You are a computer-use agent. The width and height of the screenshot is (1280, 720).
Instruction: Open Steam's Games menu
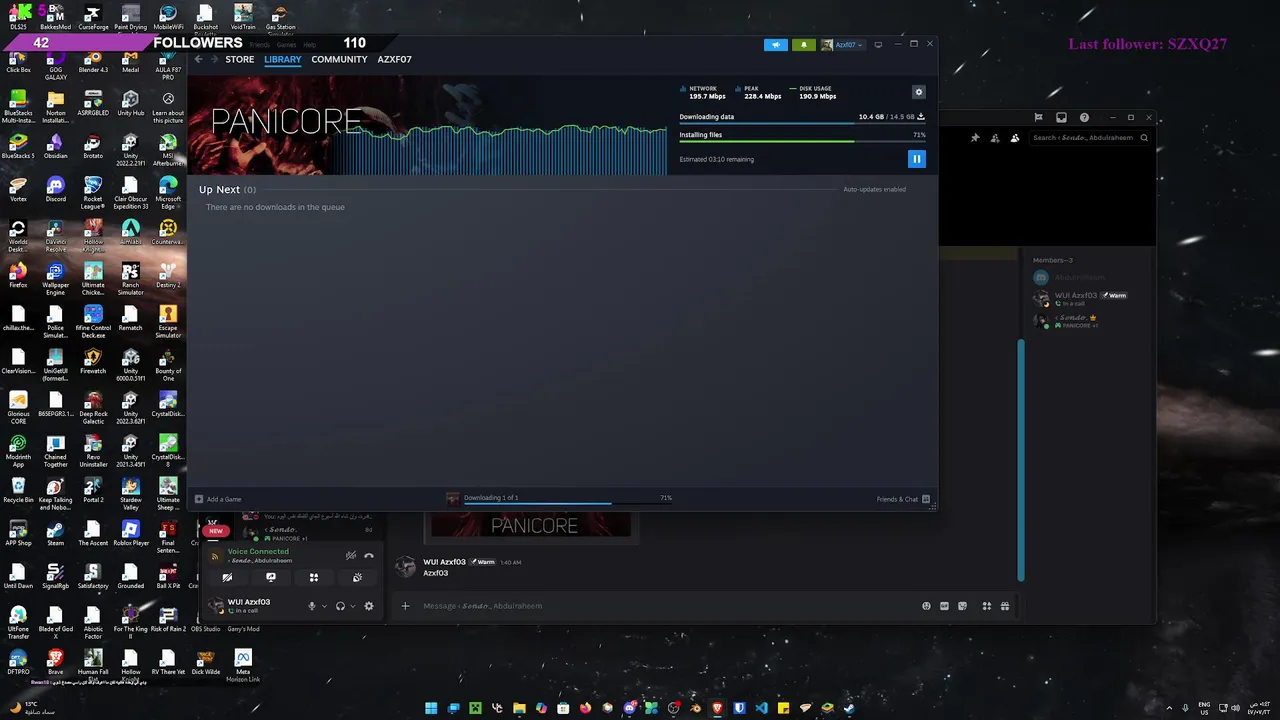coord(287,45)
